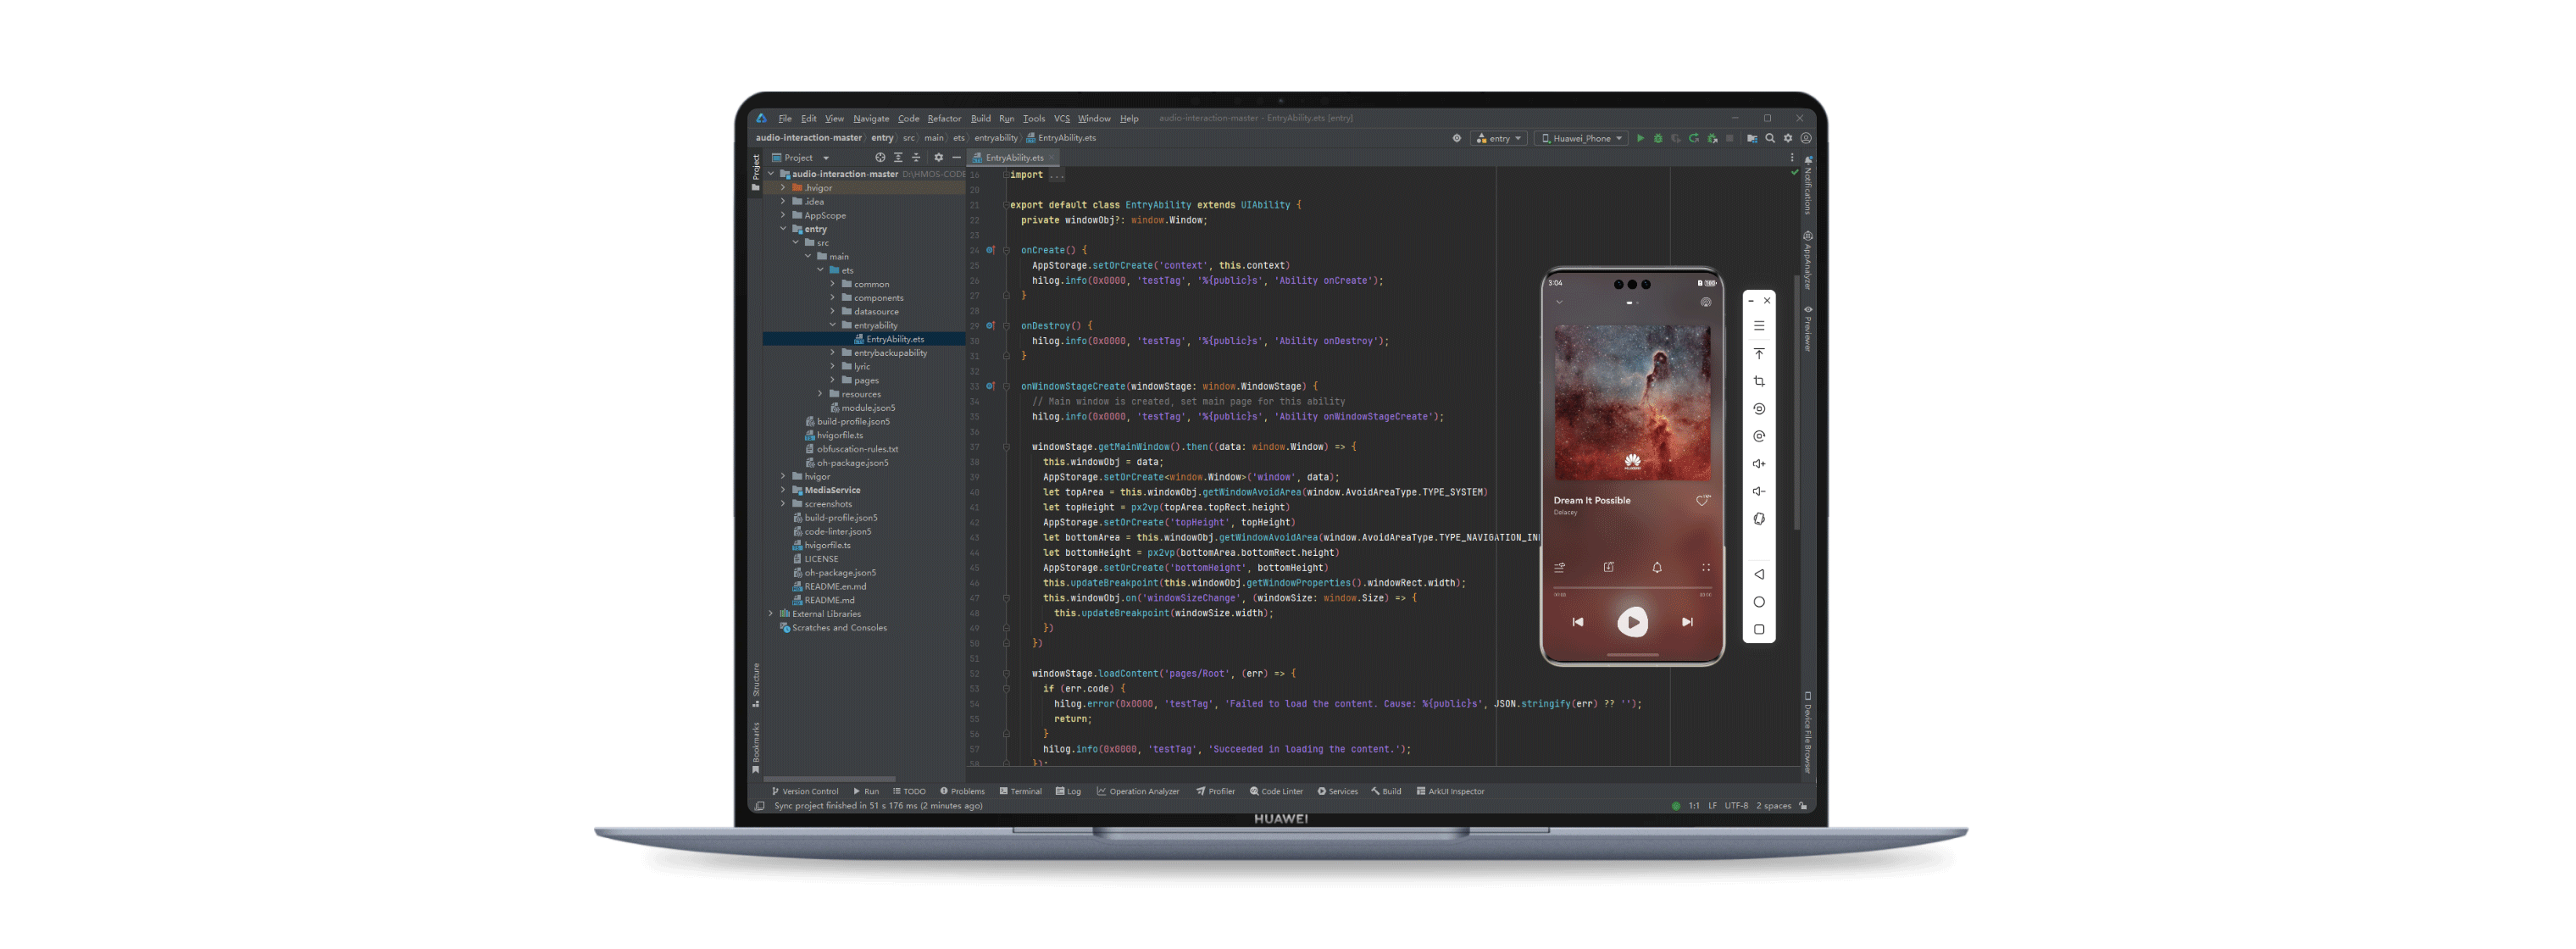Open the Huawei_Phone device selector
This screenshot has width=2576, height=949.
tap(1582, 139)
